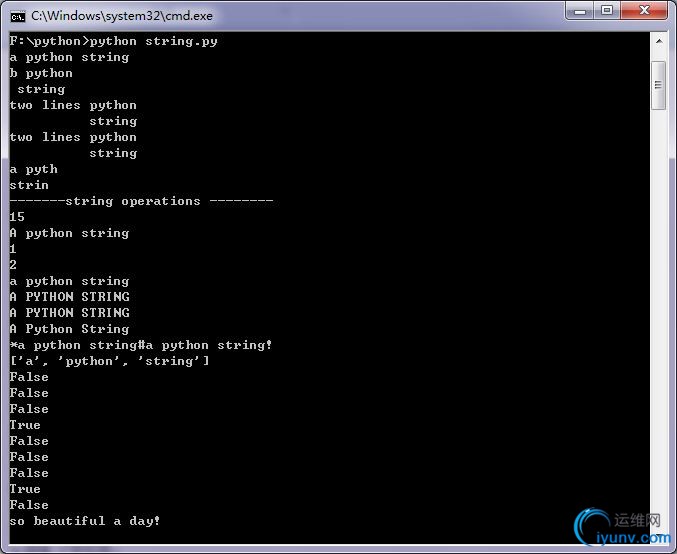
Task: Click the 'a pyth' output line
Action: click(x=34, y=169)
